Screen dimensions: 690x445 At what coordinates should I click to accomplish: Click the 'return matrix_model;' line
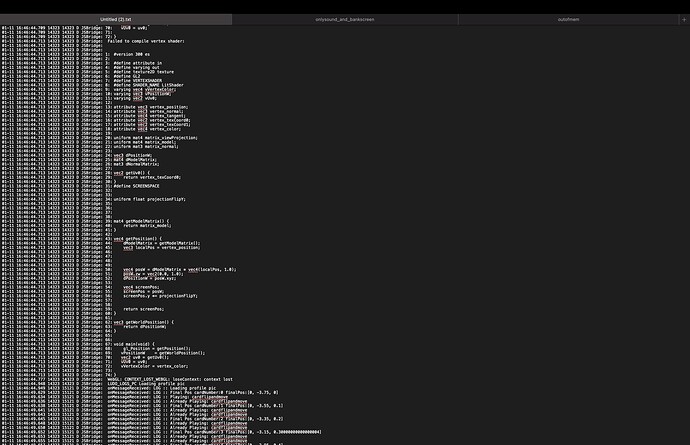[147, 226]
